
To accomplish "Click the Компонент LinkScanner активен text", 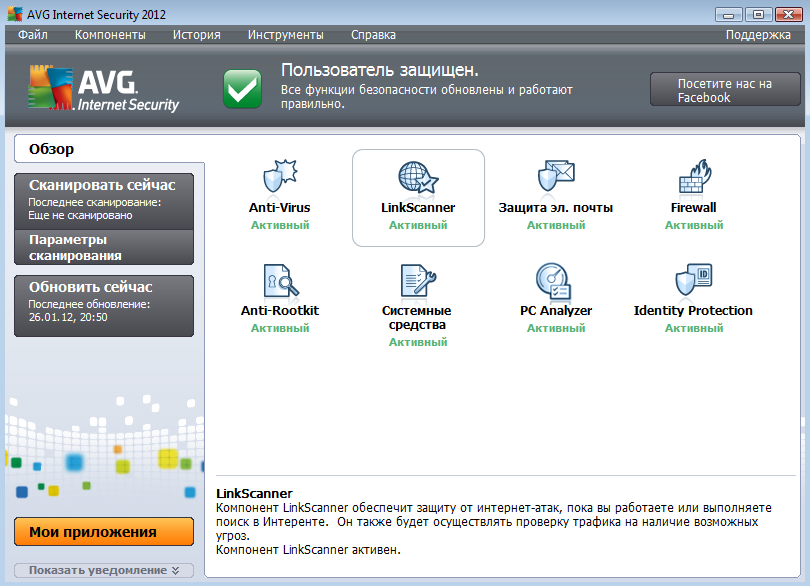I will [x=308, y=550].
